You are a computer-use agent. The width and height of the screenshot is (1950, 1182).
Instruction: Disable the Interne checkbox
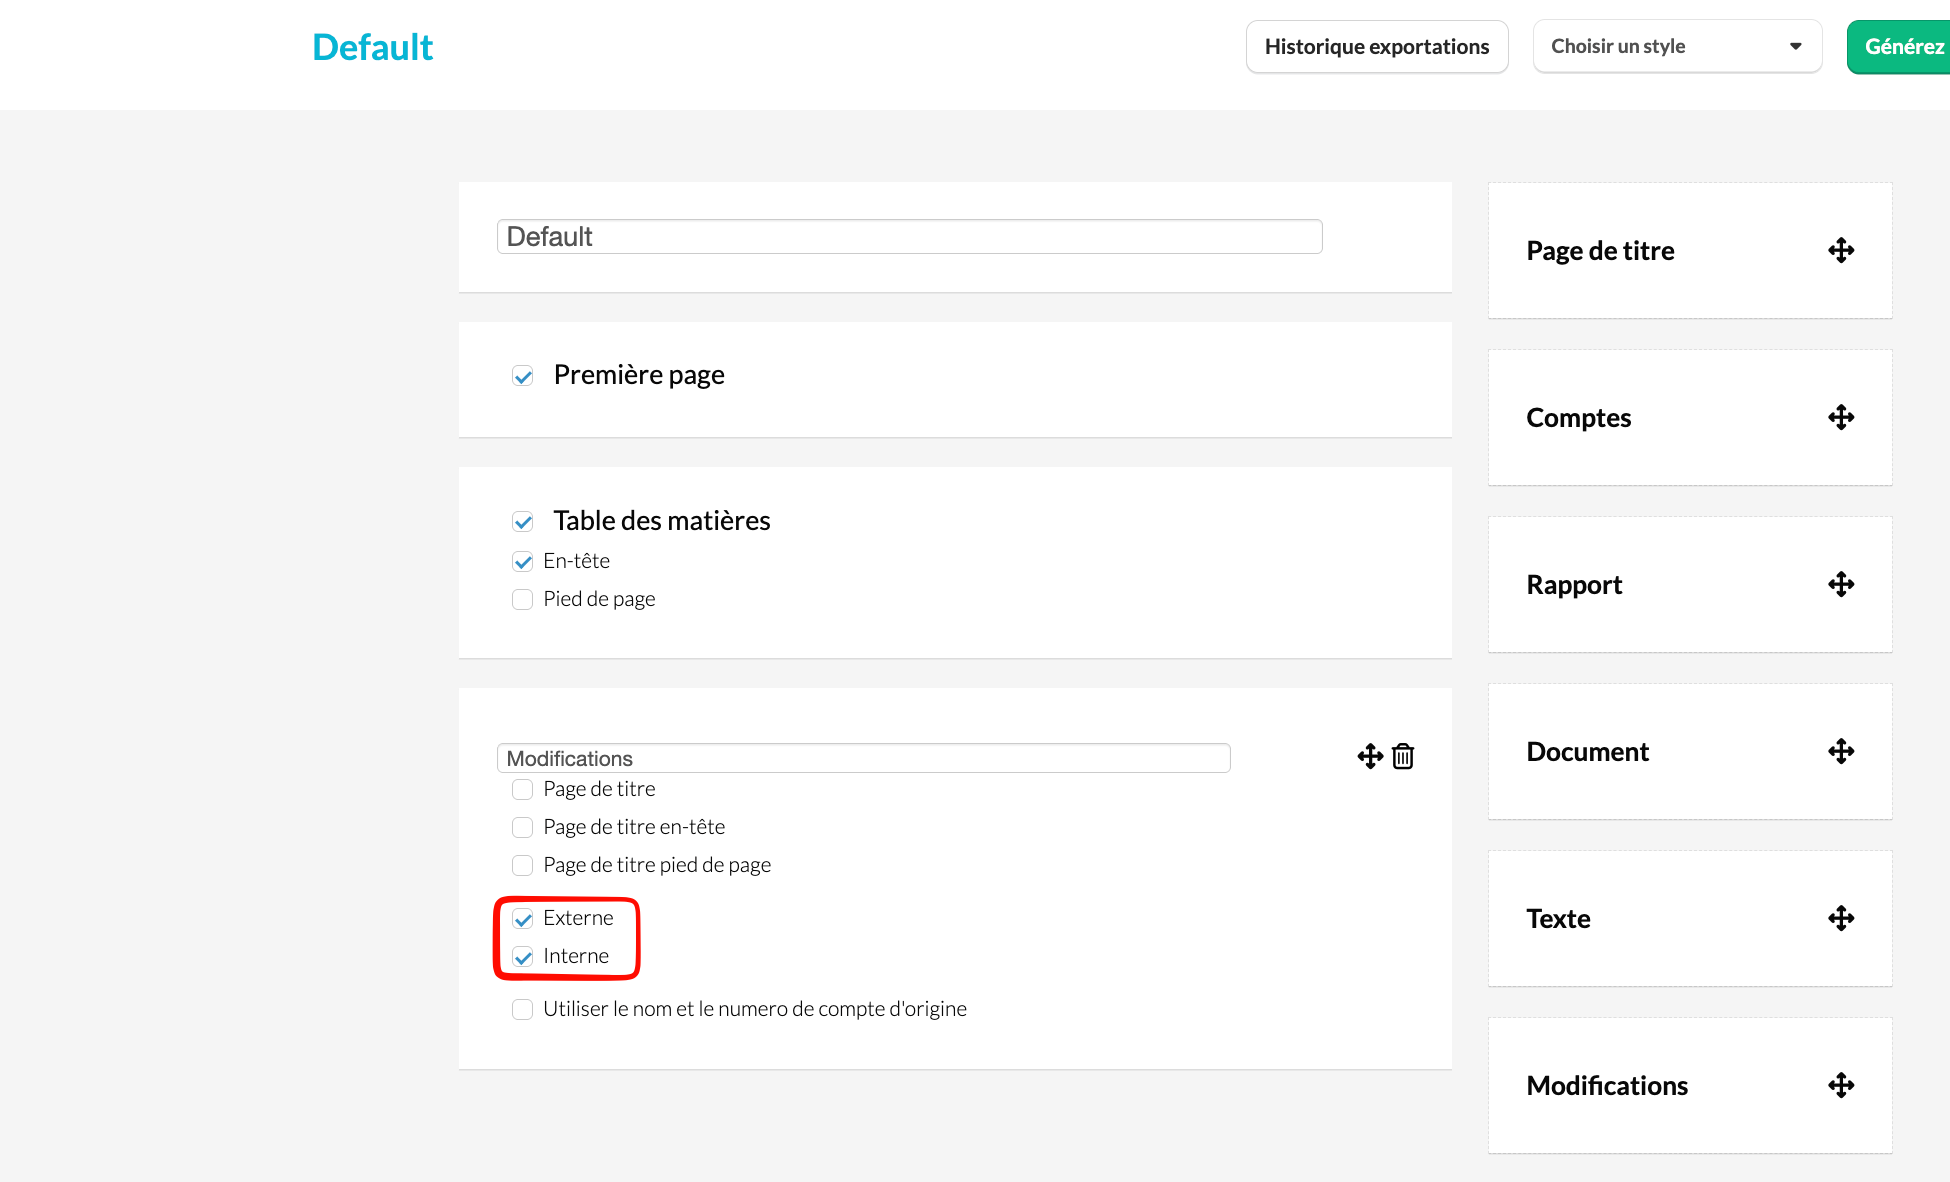click(522, 957)
